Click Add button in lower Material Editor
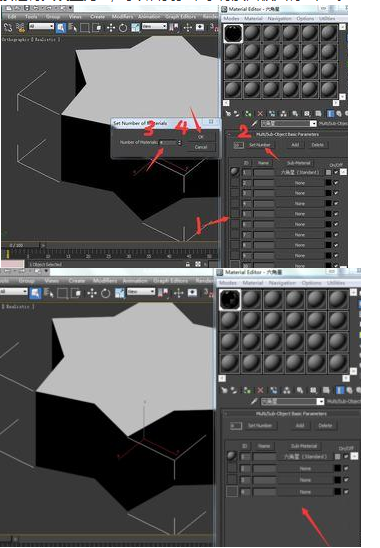Viewport: 380px width, 548px height. 300,426
